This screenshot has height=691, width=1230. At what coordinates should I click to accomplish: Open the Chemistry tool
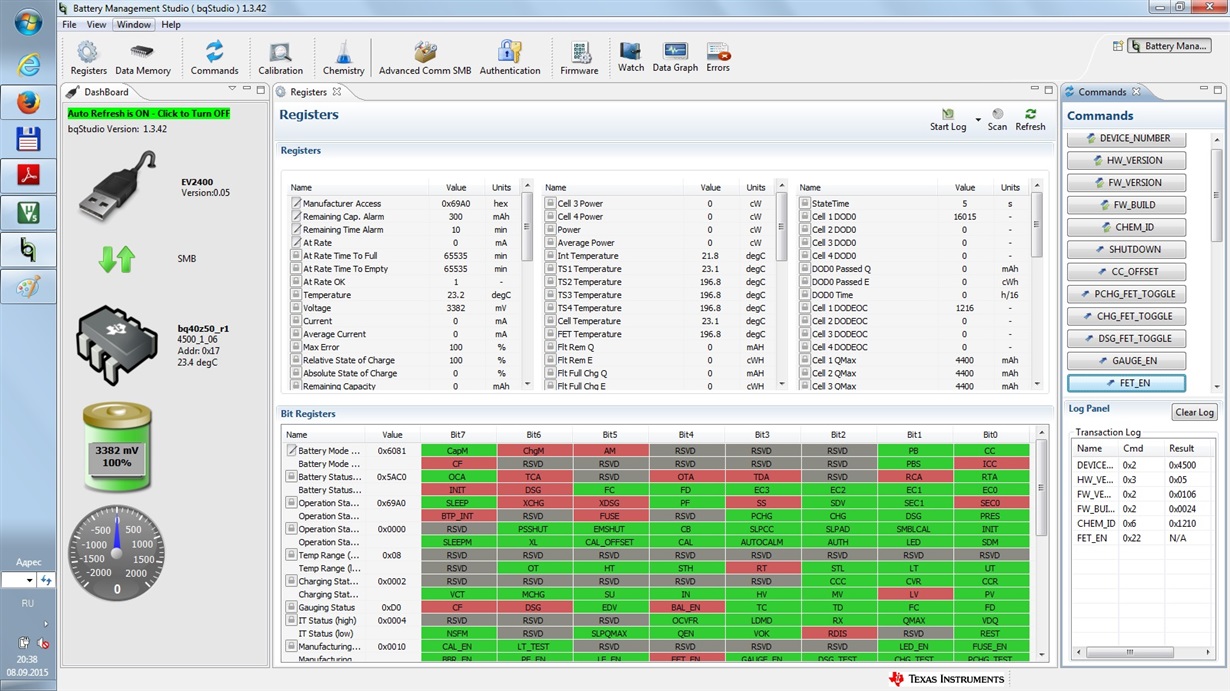(343, 58)
